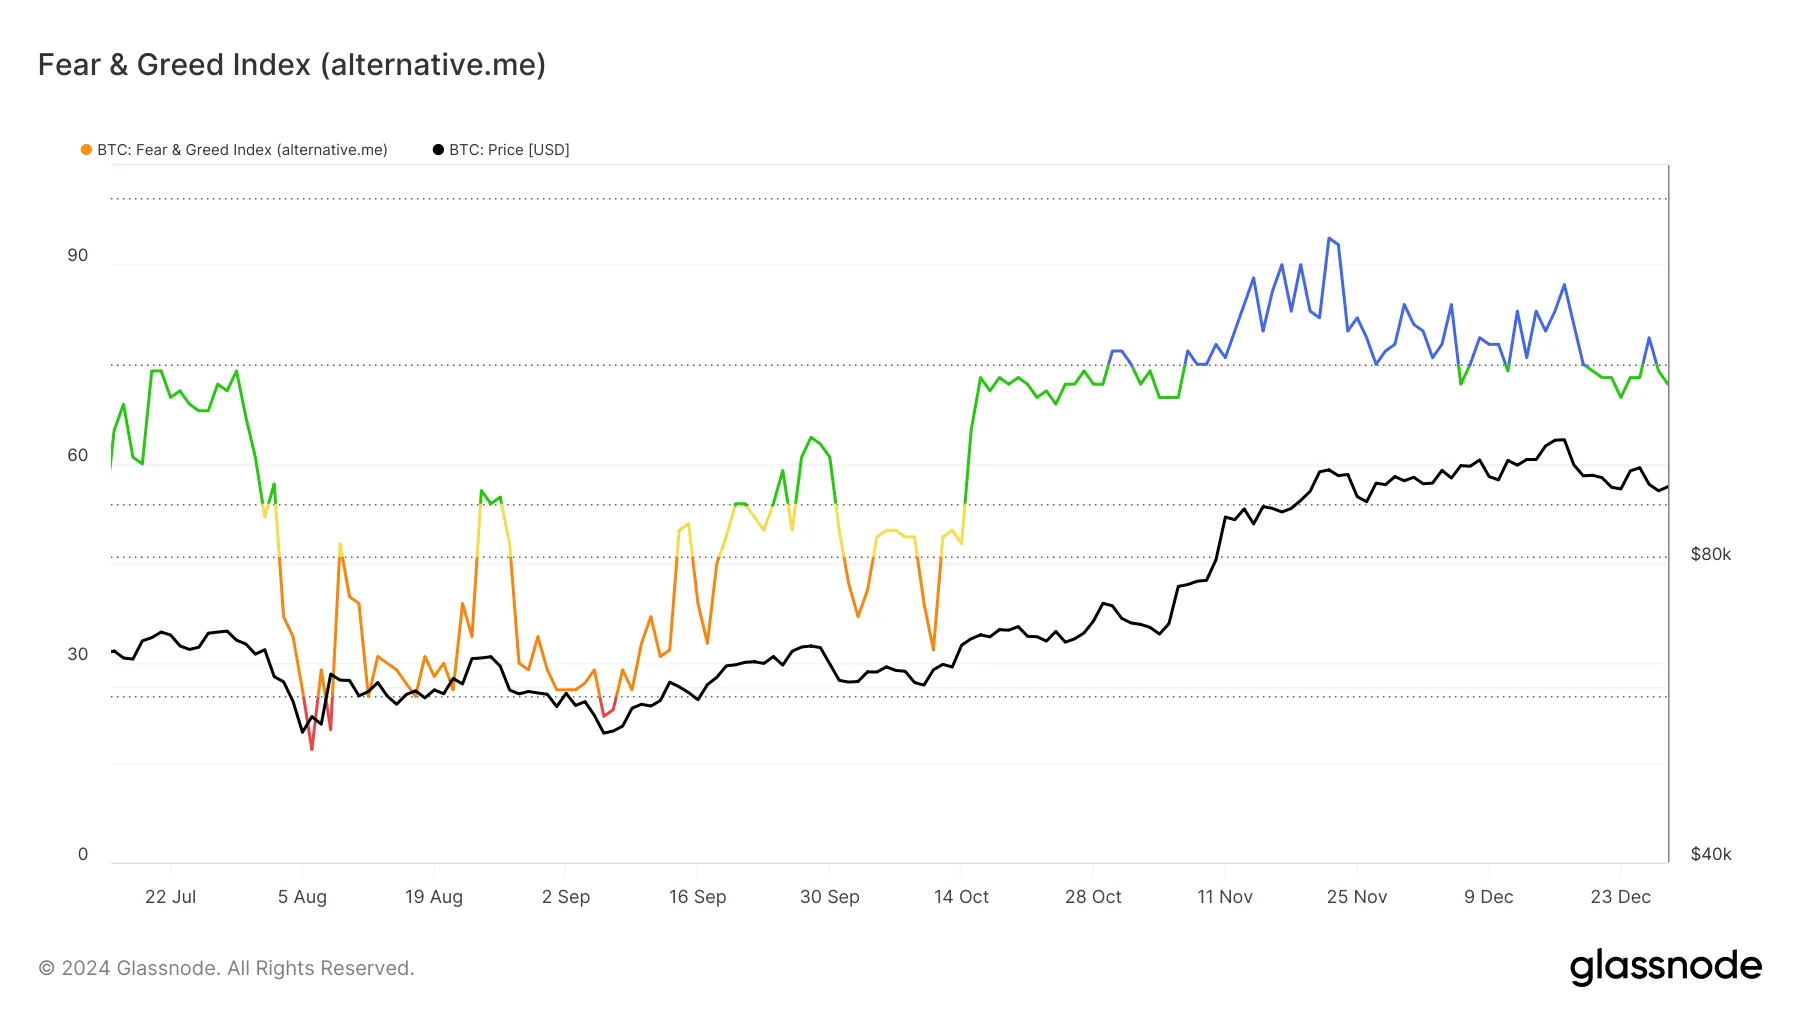Image resolution: width=1800 pixels, height=1013 pixels.
Task: Select the 14 Oct date label
Action: point(961,897)
